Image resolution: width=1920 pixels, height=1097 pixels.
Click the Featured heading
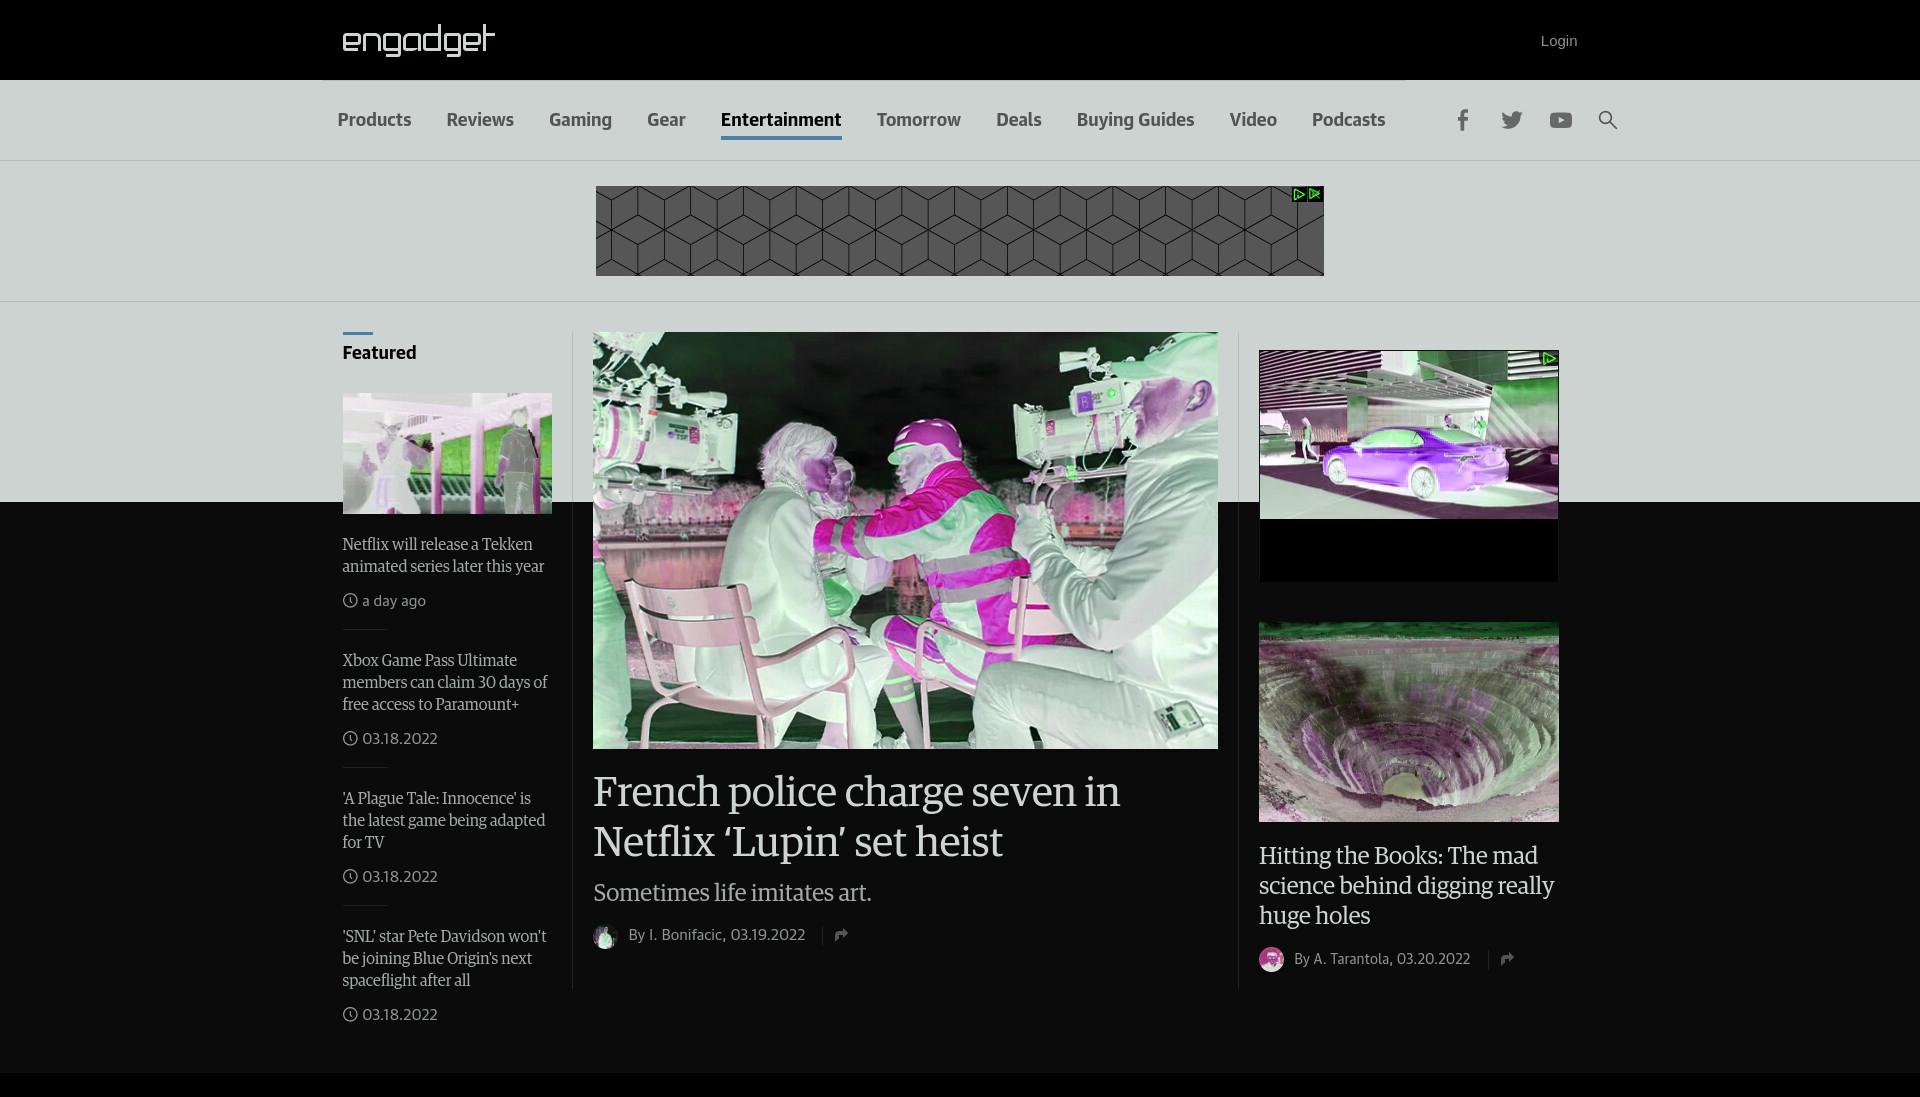tap(379, 353)
